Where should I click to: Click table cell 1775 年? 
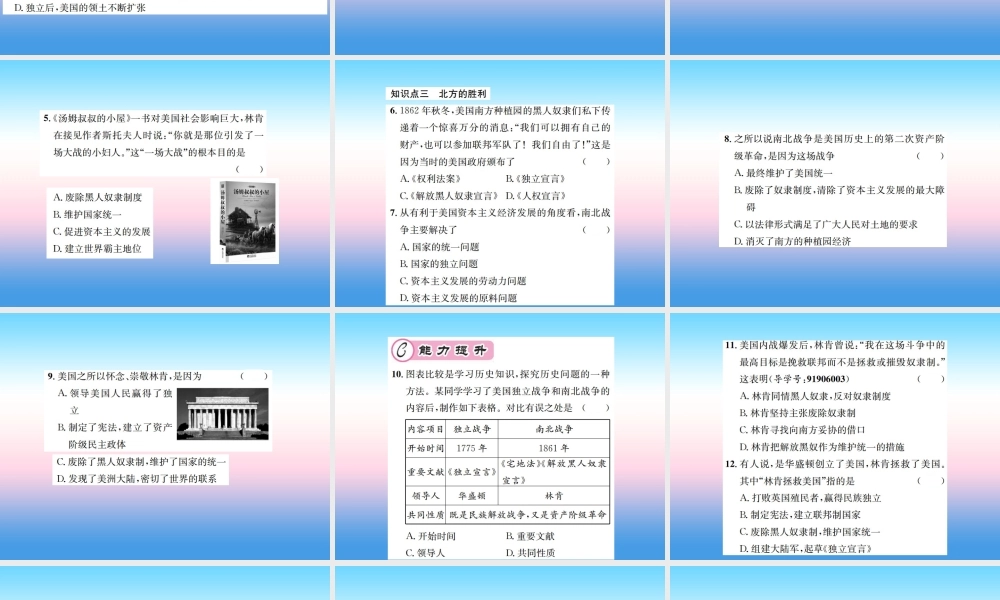(x=472, y=448)
